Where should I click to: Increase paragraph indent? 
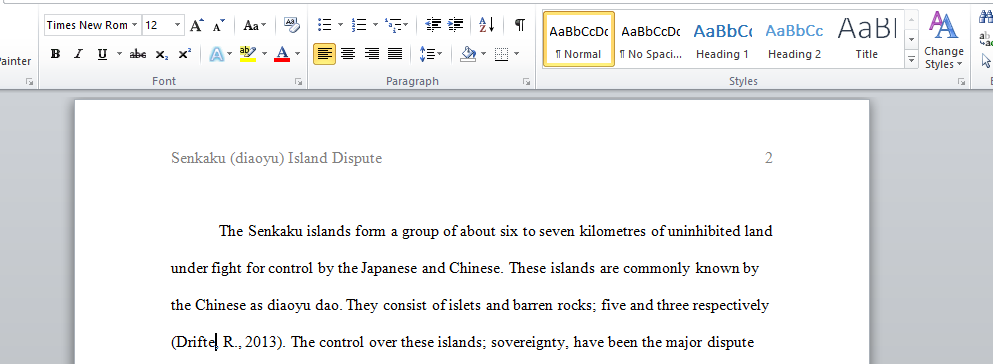(455, 25)
